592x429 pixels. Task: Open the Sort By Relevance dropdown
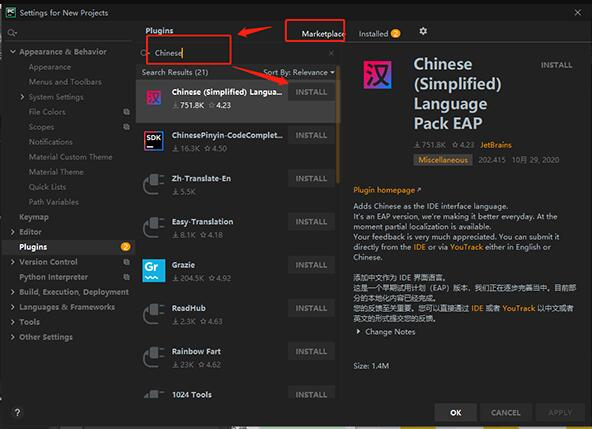tap(299, 72)
